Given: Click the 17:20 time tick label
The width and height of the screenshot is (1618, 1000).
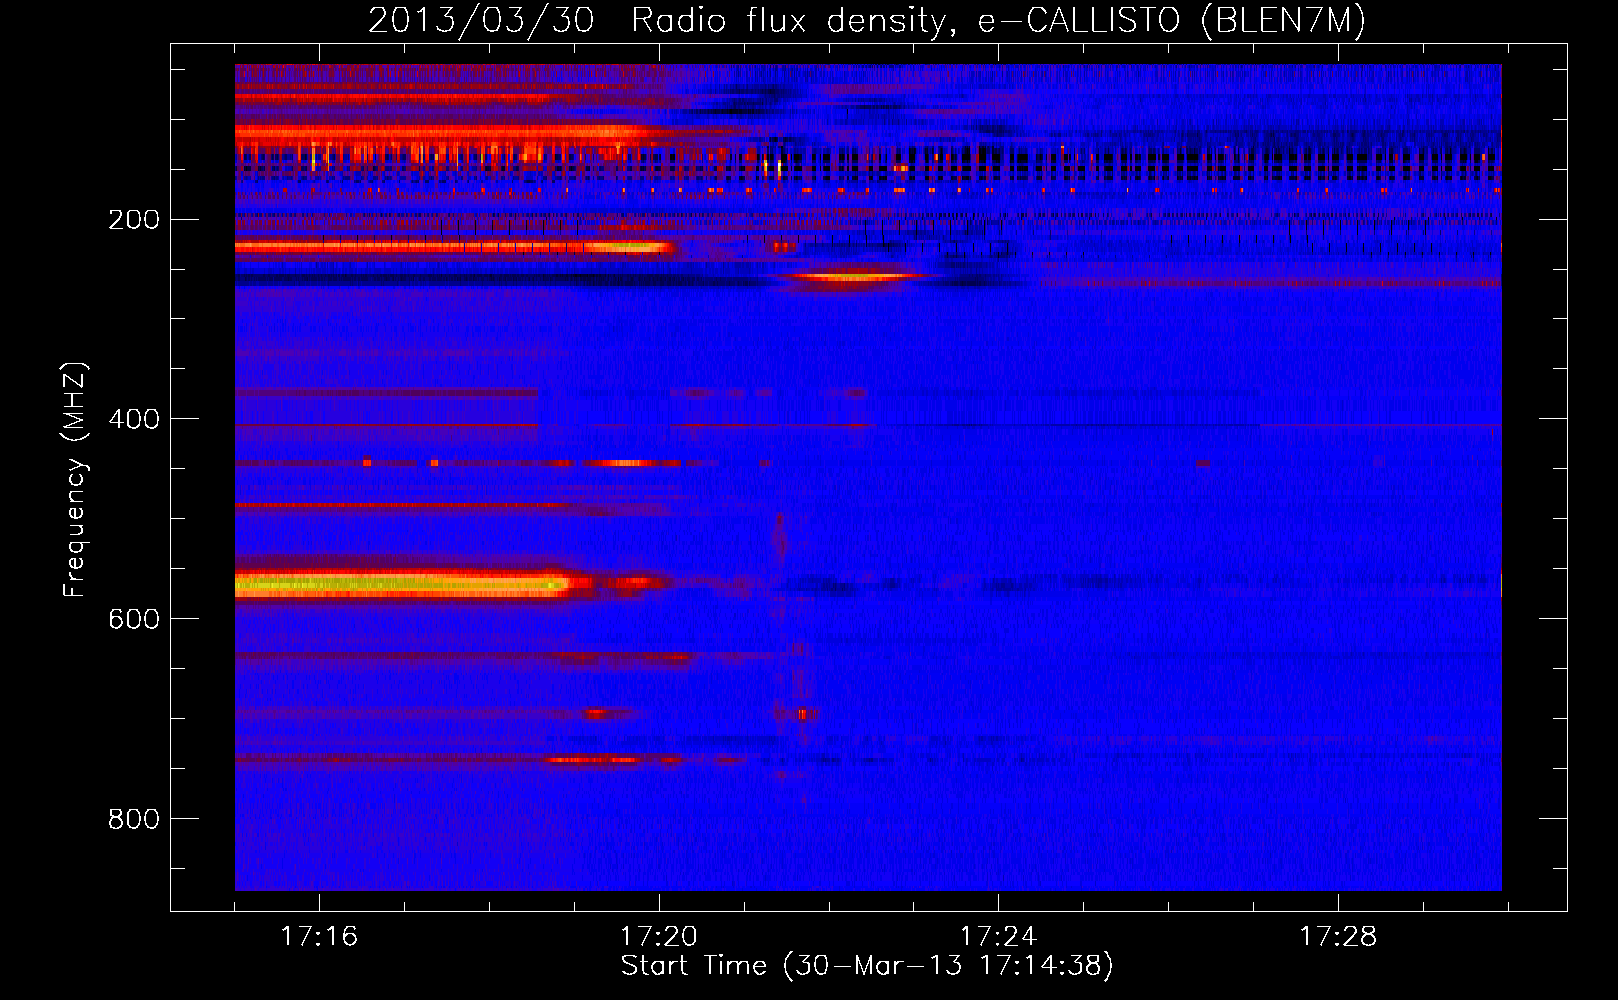Looking at the screenshot, I should point(659,936).
